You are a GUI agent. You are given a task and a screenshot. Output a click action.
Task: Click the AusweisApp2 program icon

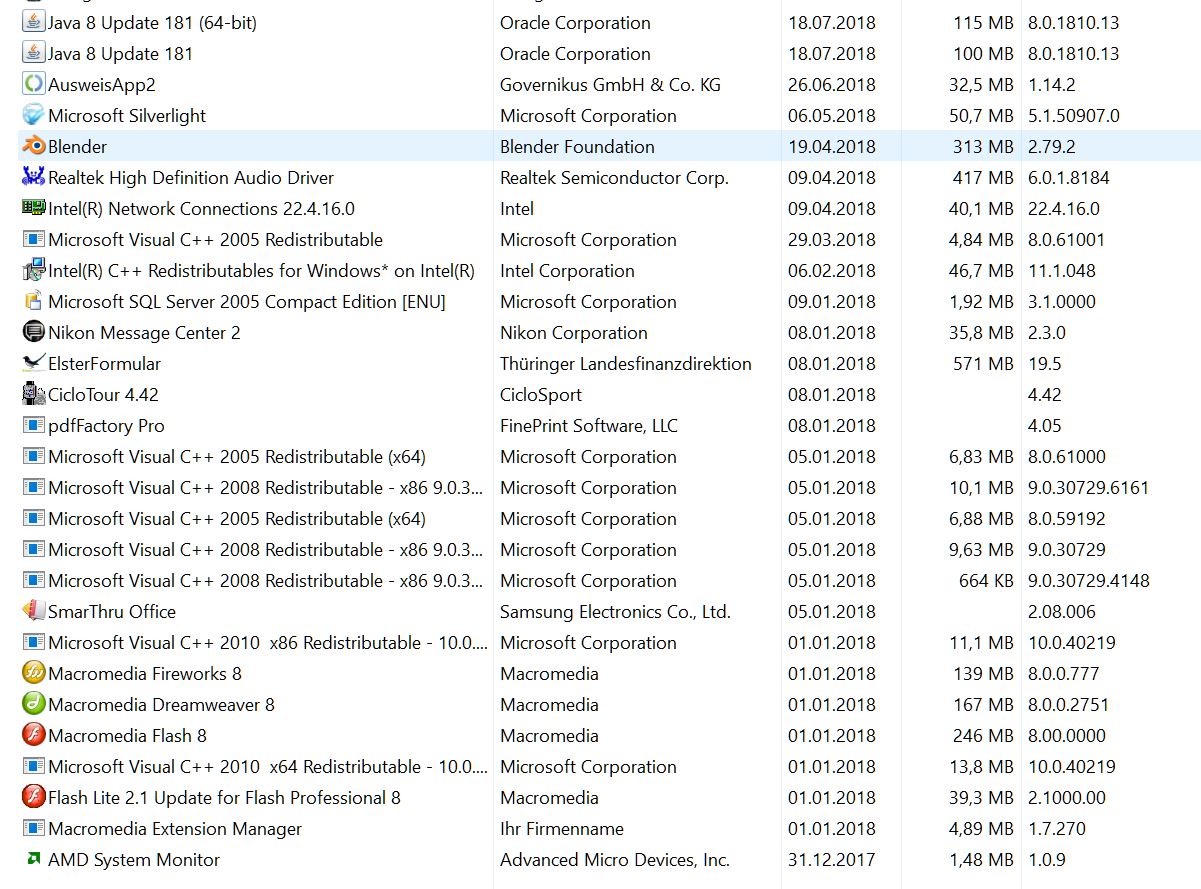click(x=33, y=84)
